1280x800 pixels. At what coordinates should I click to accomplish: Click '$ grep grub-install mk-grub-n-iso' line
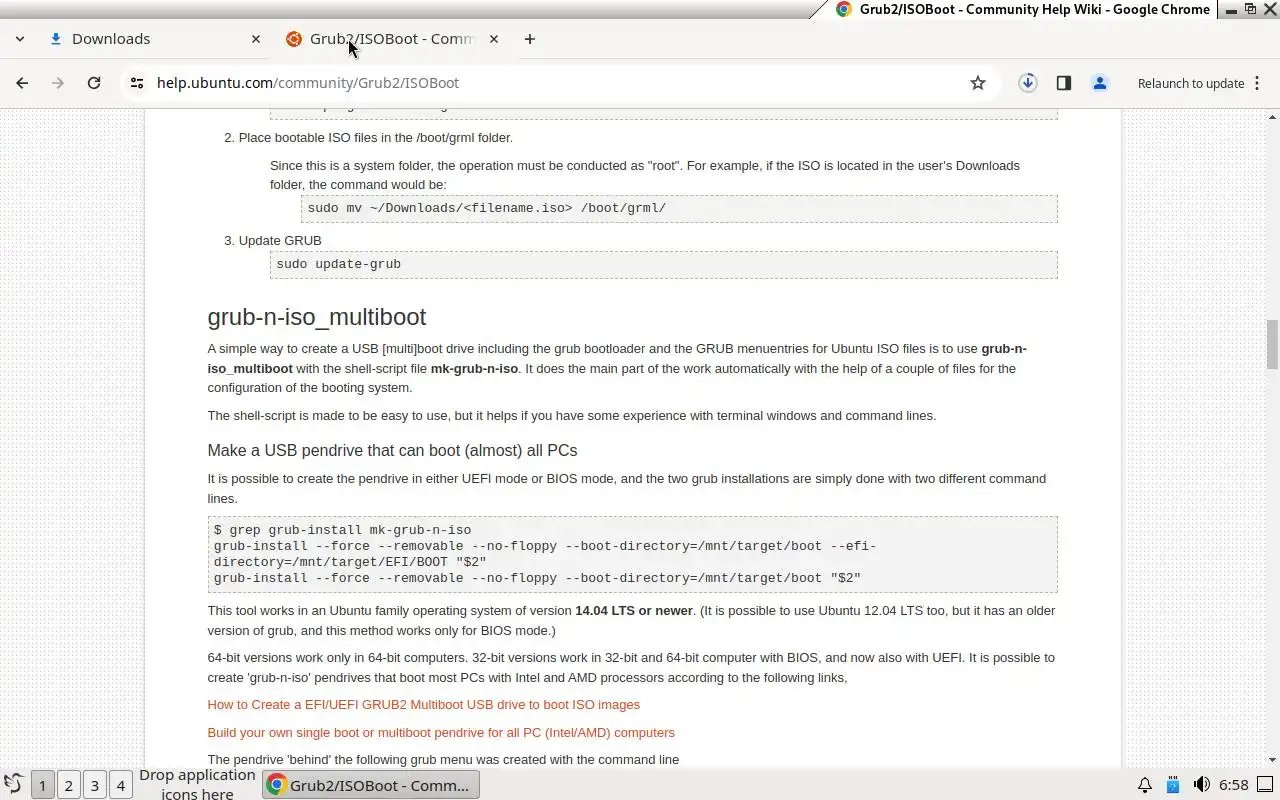pos(342,530)
